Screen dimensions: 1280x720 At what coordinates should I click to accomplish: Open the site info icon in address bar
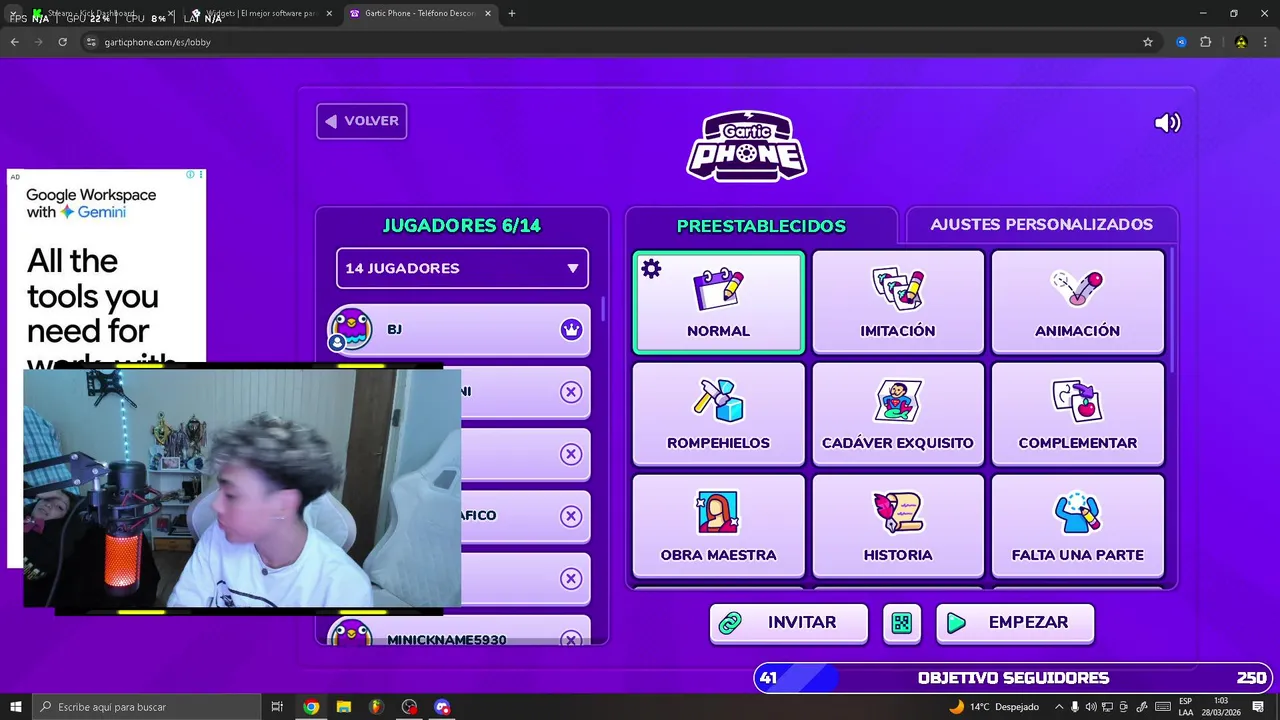[x=91, y=42]
